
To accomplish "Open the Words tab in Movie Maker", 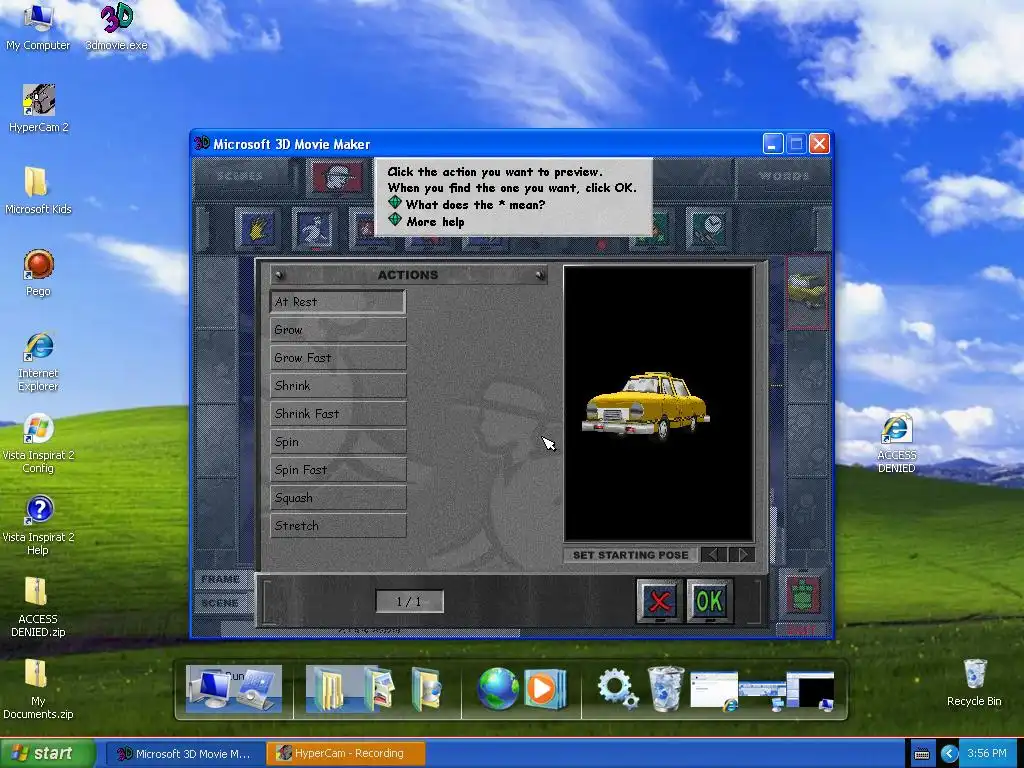I will pyautogui.click(x=783, y=176).
